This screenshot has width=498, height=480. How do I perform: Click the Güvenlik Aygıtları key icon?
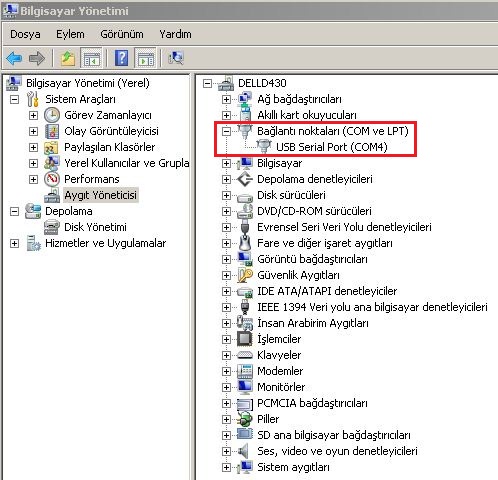point(245,275)
